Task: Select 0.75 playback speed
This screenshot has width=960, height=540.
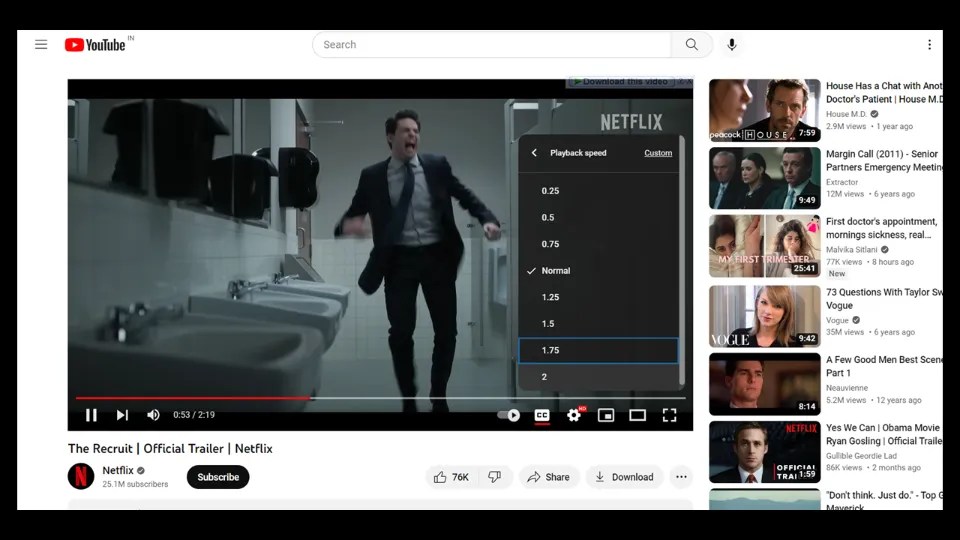Action: tap(598, 244)
